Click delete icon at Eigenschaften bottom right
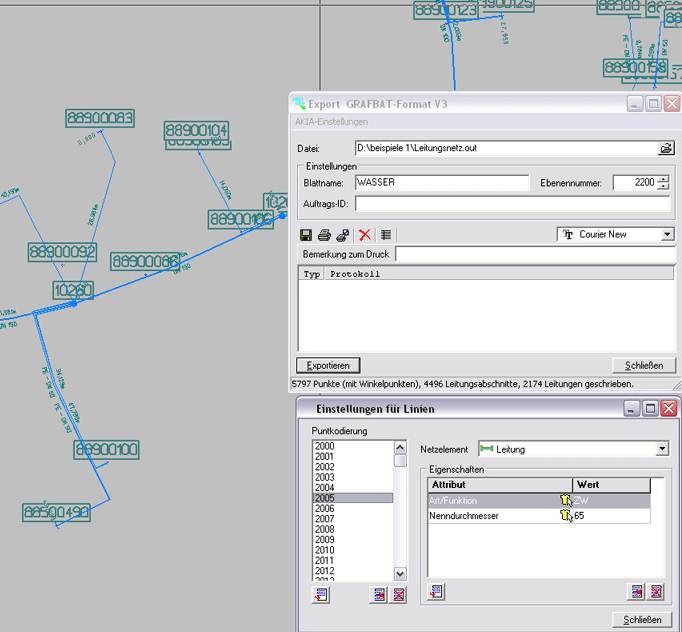The width and height of the screenshot is (682, 632). click(656, 592)
